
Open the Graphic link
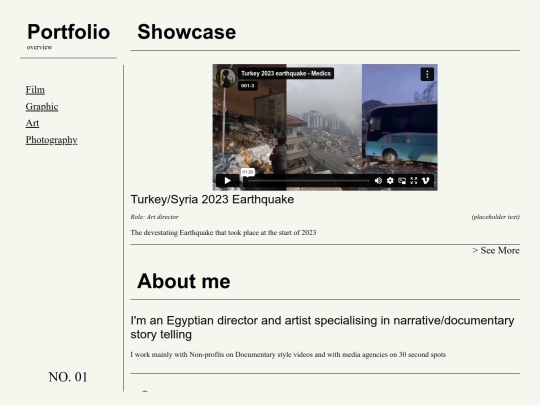[42, 106]
